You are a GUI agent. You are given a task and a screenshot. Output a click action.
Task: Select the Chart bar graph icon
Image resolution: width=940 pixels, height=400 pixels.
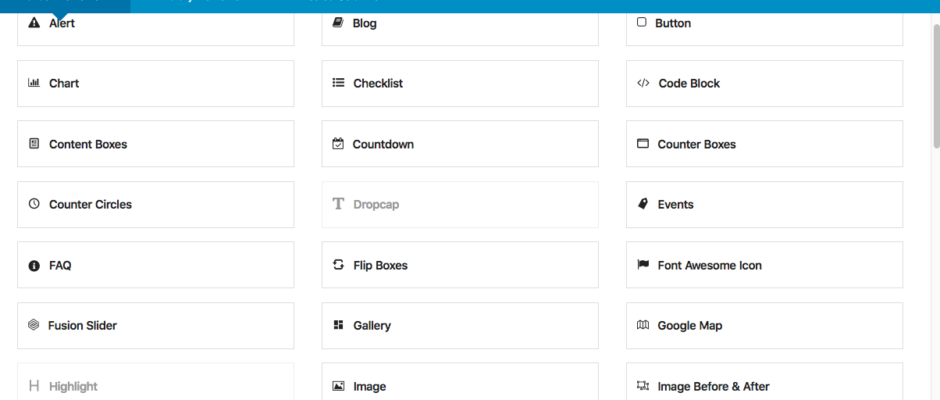pyautogui.click(x=34, y=84)
